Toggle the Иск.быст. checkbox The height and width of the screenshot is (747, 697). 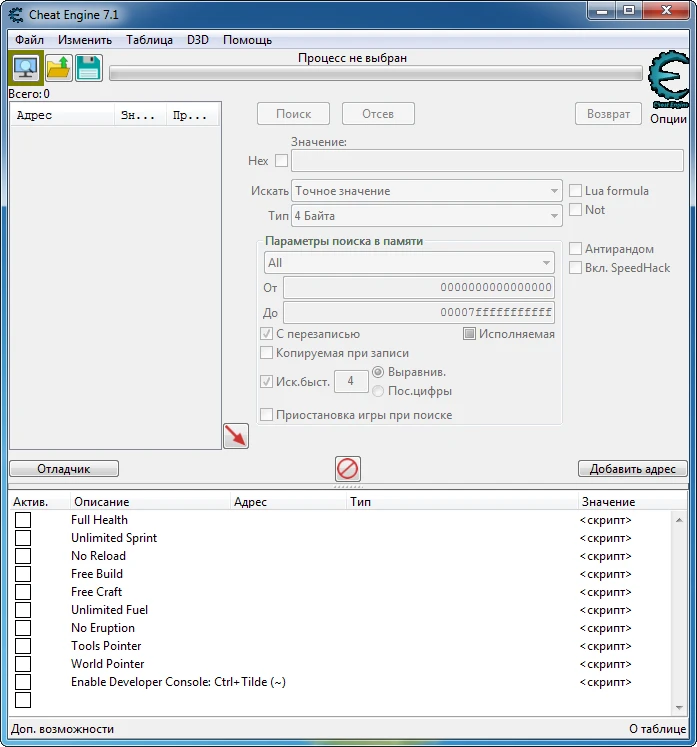(x=266, y=381)
